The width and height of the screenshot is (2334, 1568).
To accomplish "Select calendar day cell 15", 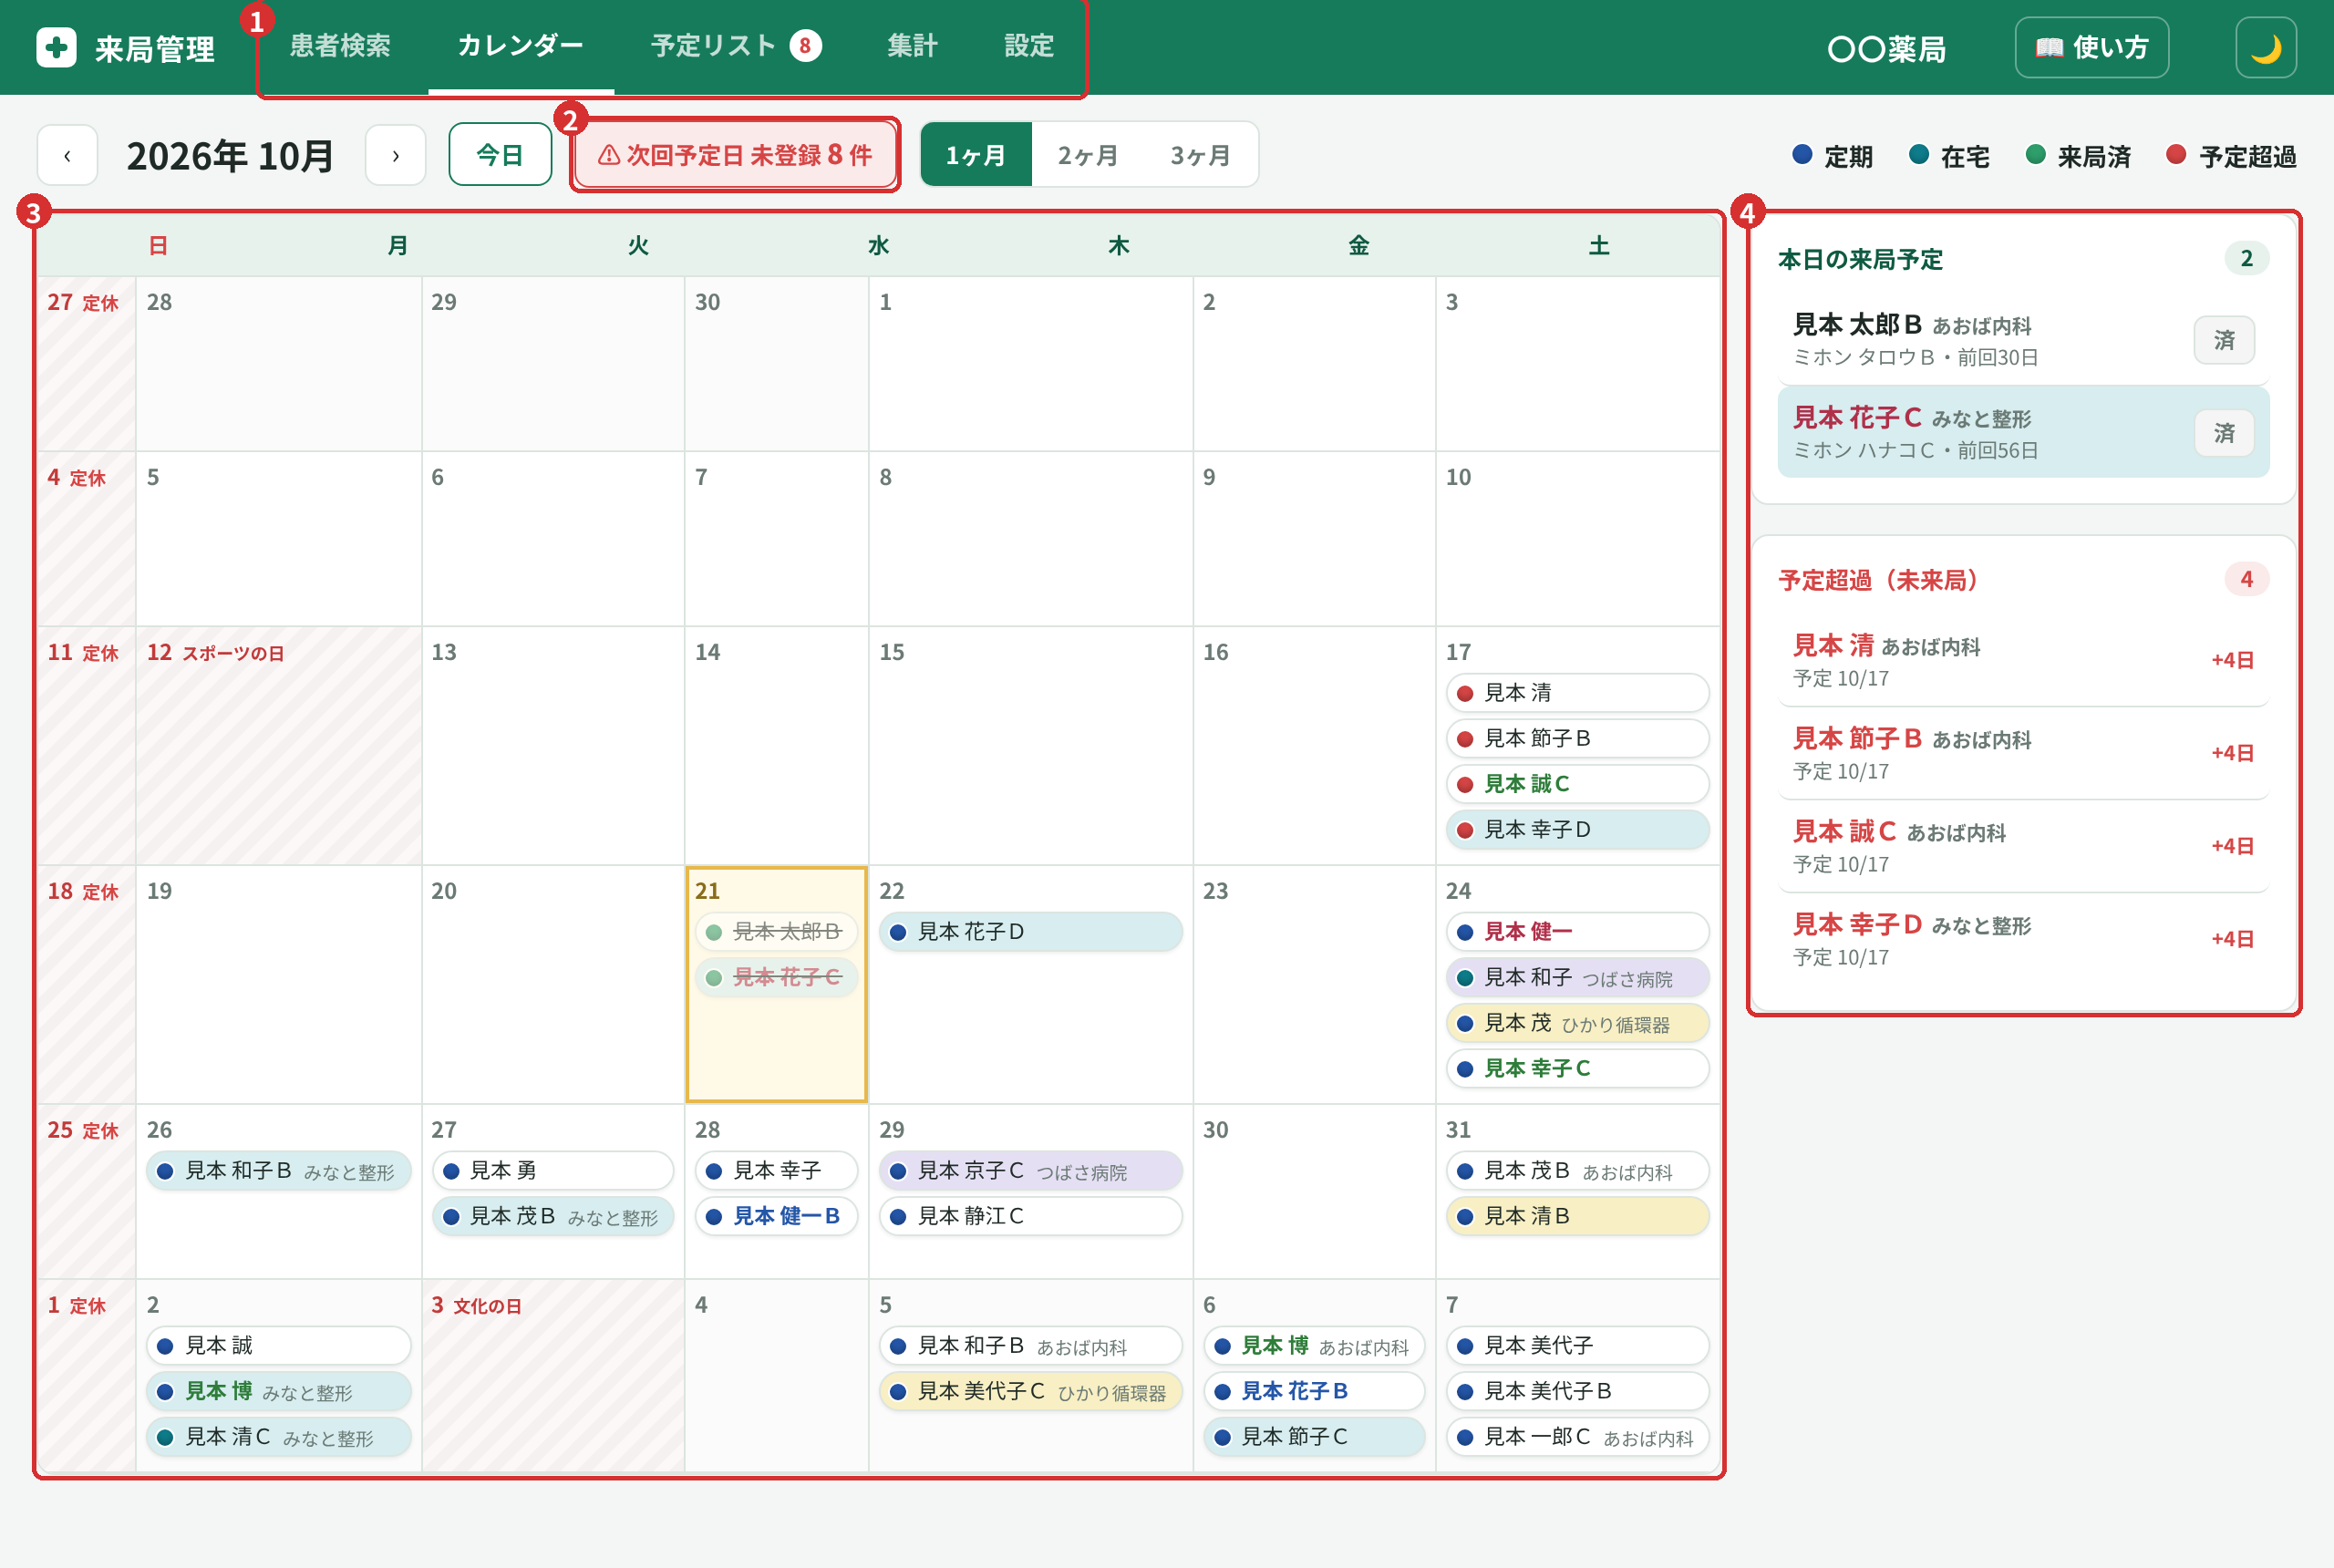I will coord(1030,745).
